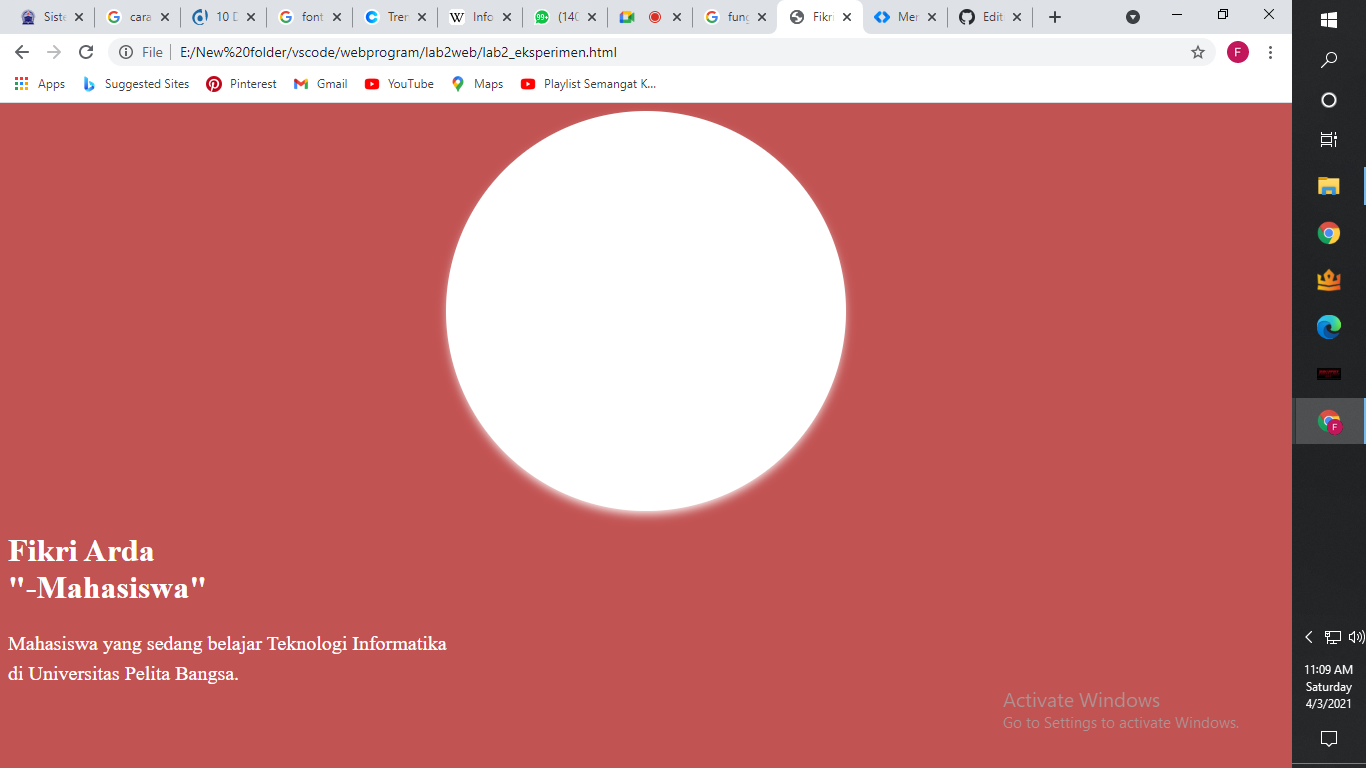Image resolution: width=1366 pixels, height=768 pixels.
Task: Open the Maps bookmark
Action: pyautogui.click(x=477, y=84)
